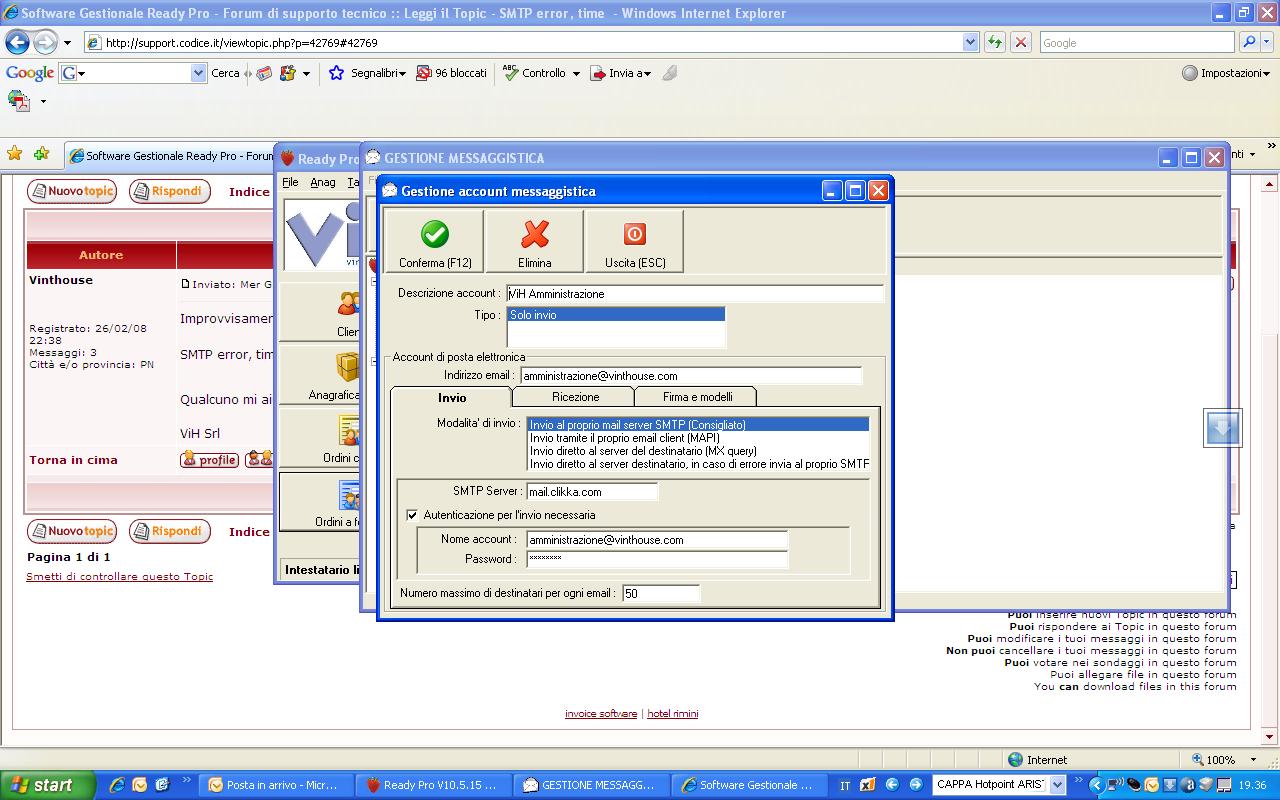The width and height of the screenshot is (1280, 800).
Task: Click the PDF converter icon under Google logo
Action: 19,100
